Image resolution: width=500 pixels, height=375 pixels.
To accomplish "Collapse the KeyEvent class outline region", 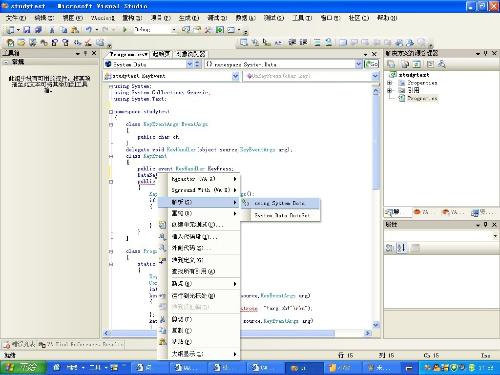I will coord(111,156).
